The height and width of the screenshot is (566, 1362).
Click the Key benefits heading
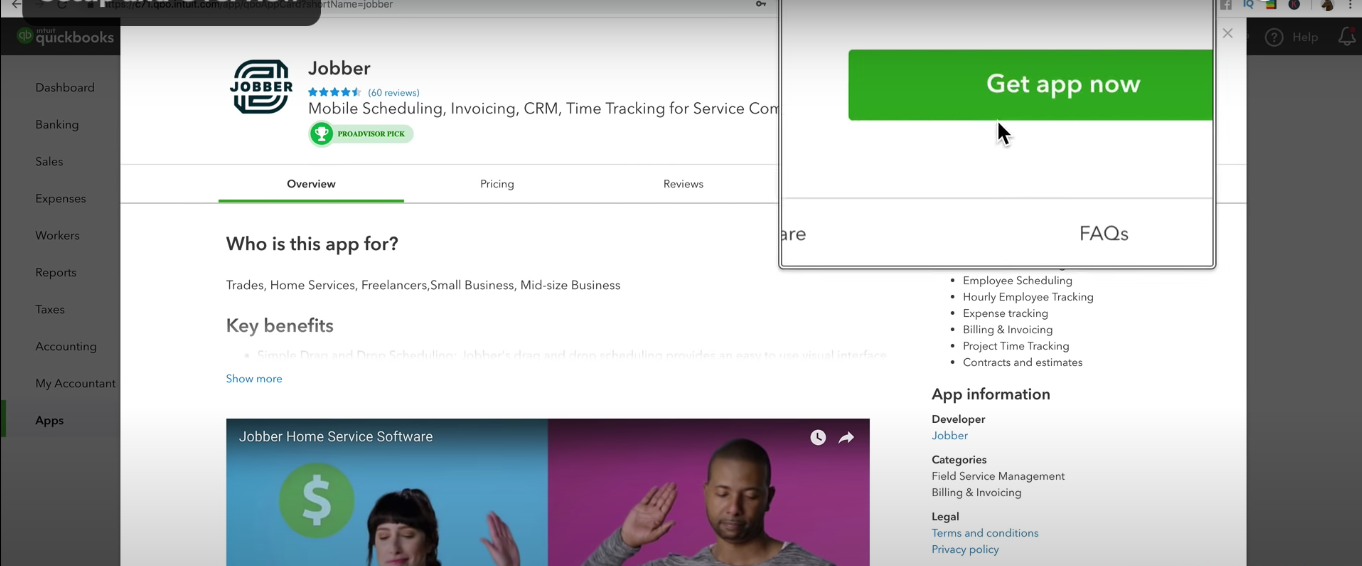click(x=280, y=326)
